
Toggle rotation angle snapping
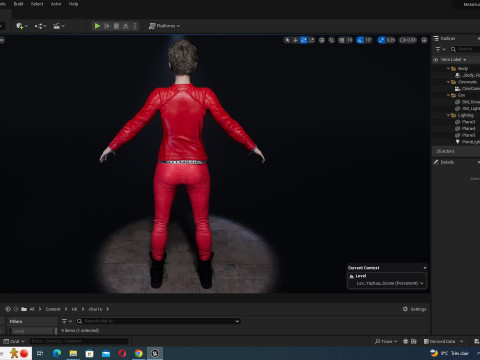pyautogui.click(x=360, y=40)
